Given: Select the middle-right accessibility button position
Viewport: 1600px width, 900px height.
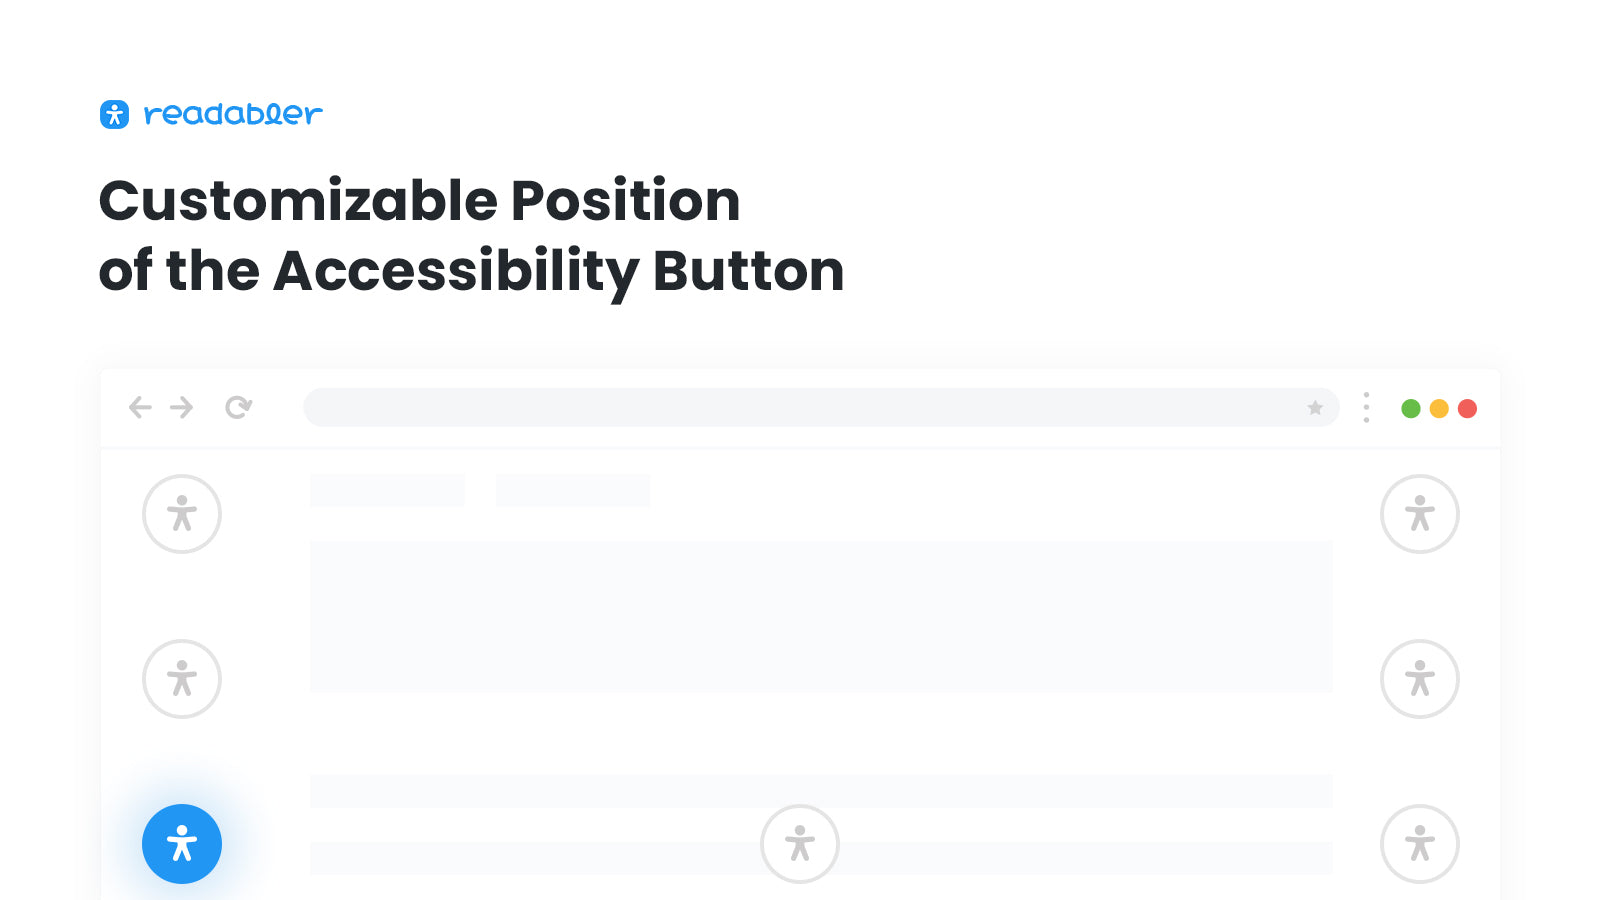Looking at the screenshot, I should tap(1420, 679).
